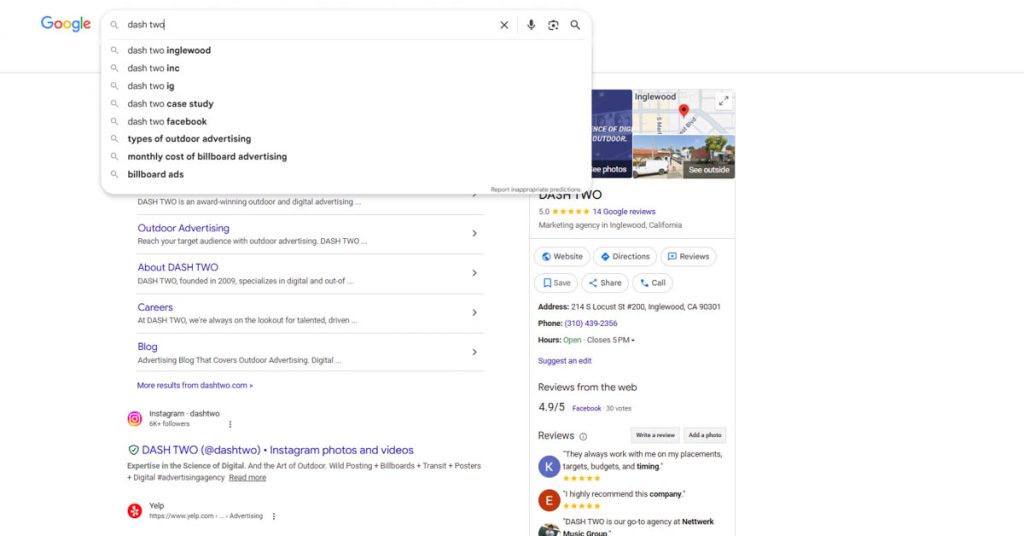
Task: Open the 'Careers' sitelink
Action: (155, 307)
